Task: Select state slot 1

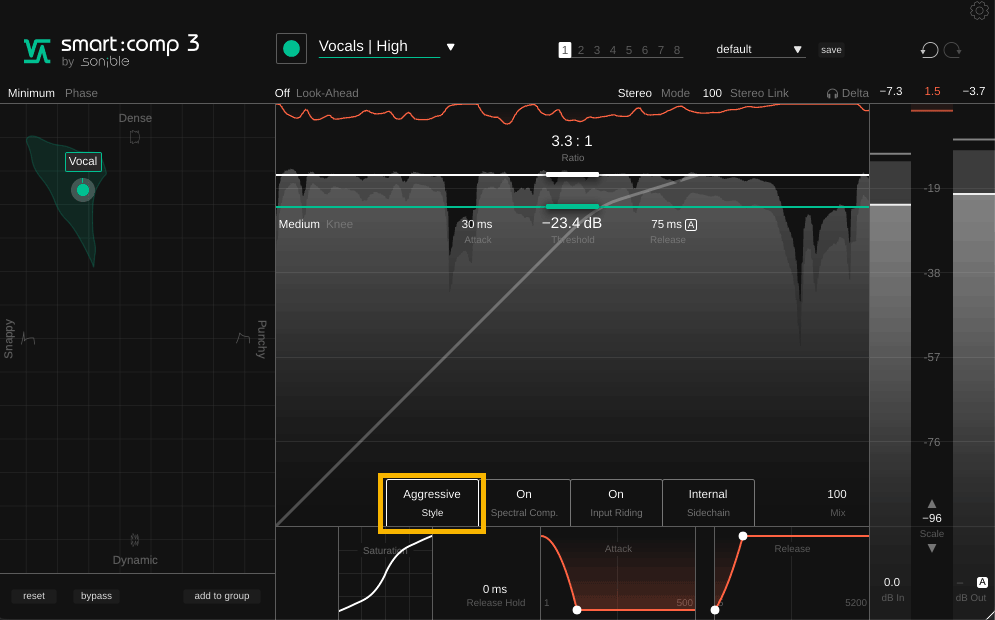Action: pos(565,50)
